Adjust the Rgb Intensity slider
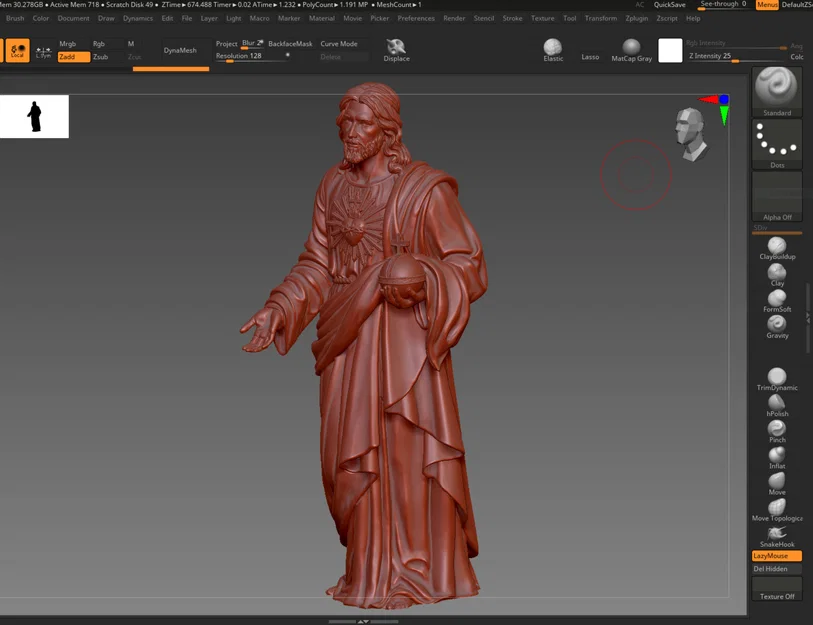This screenshot has height=625, width=813. click(x=735, y=44)
